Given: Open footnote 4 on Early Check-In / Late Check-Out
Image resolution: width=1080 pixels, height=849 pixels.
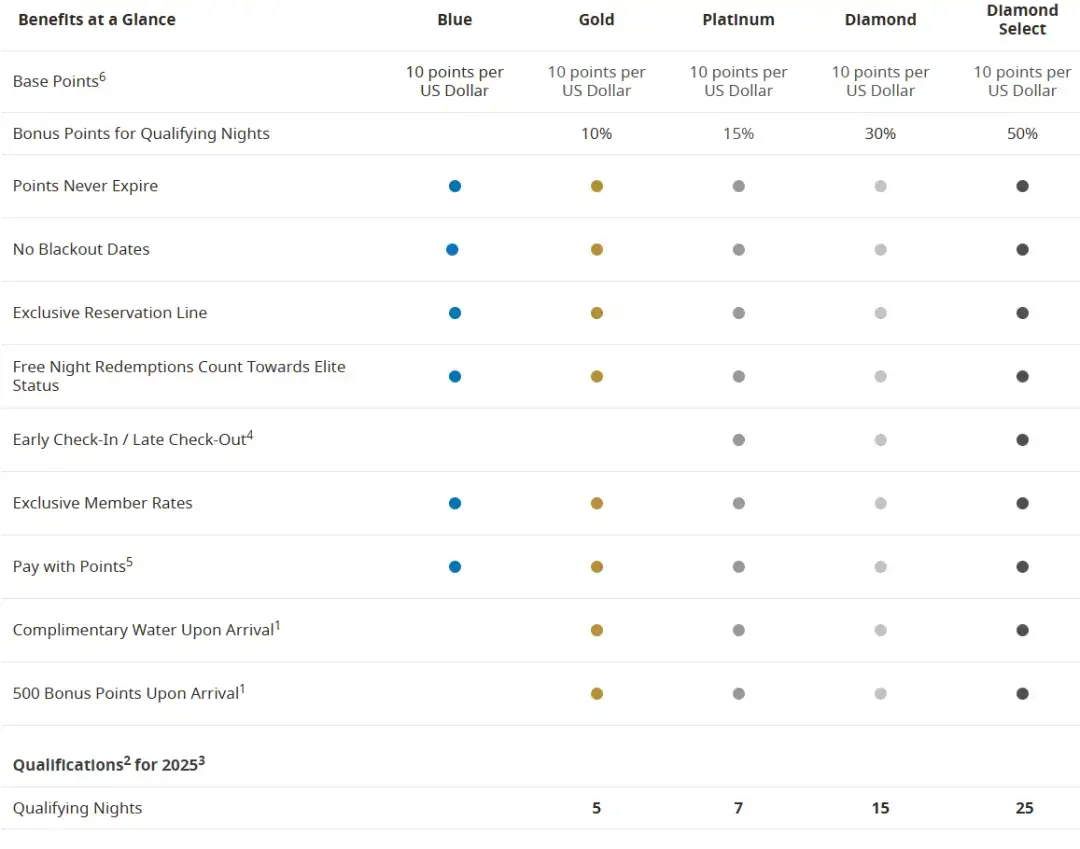Looking at the screenshot, I should pos(250,435).
